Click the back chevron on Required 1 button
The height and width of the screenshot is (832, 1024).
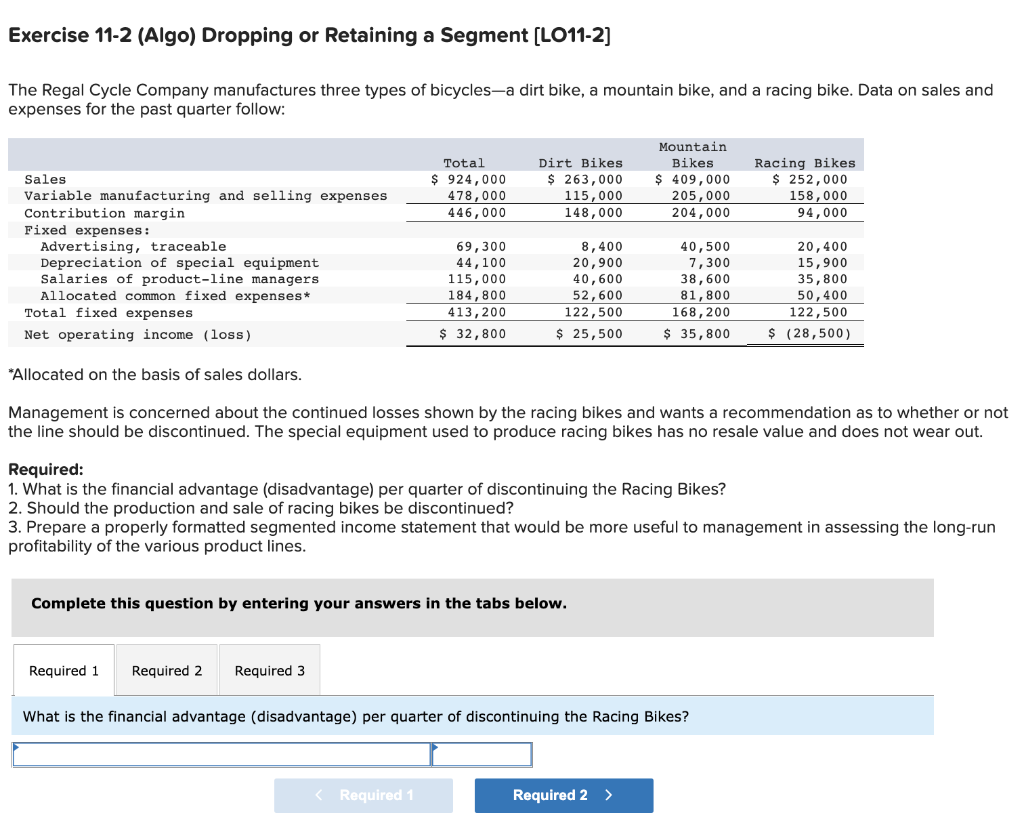[318, 795]
